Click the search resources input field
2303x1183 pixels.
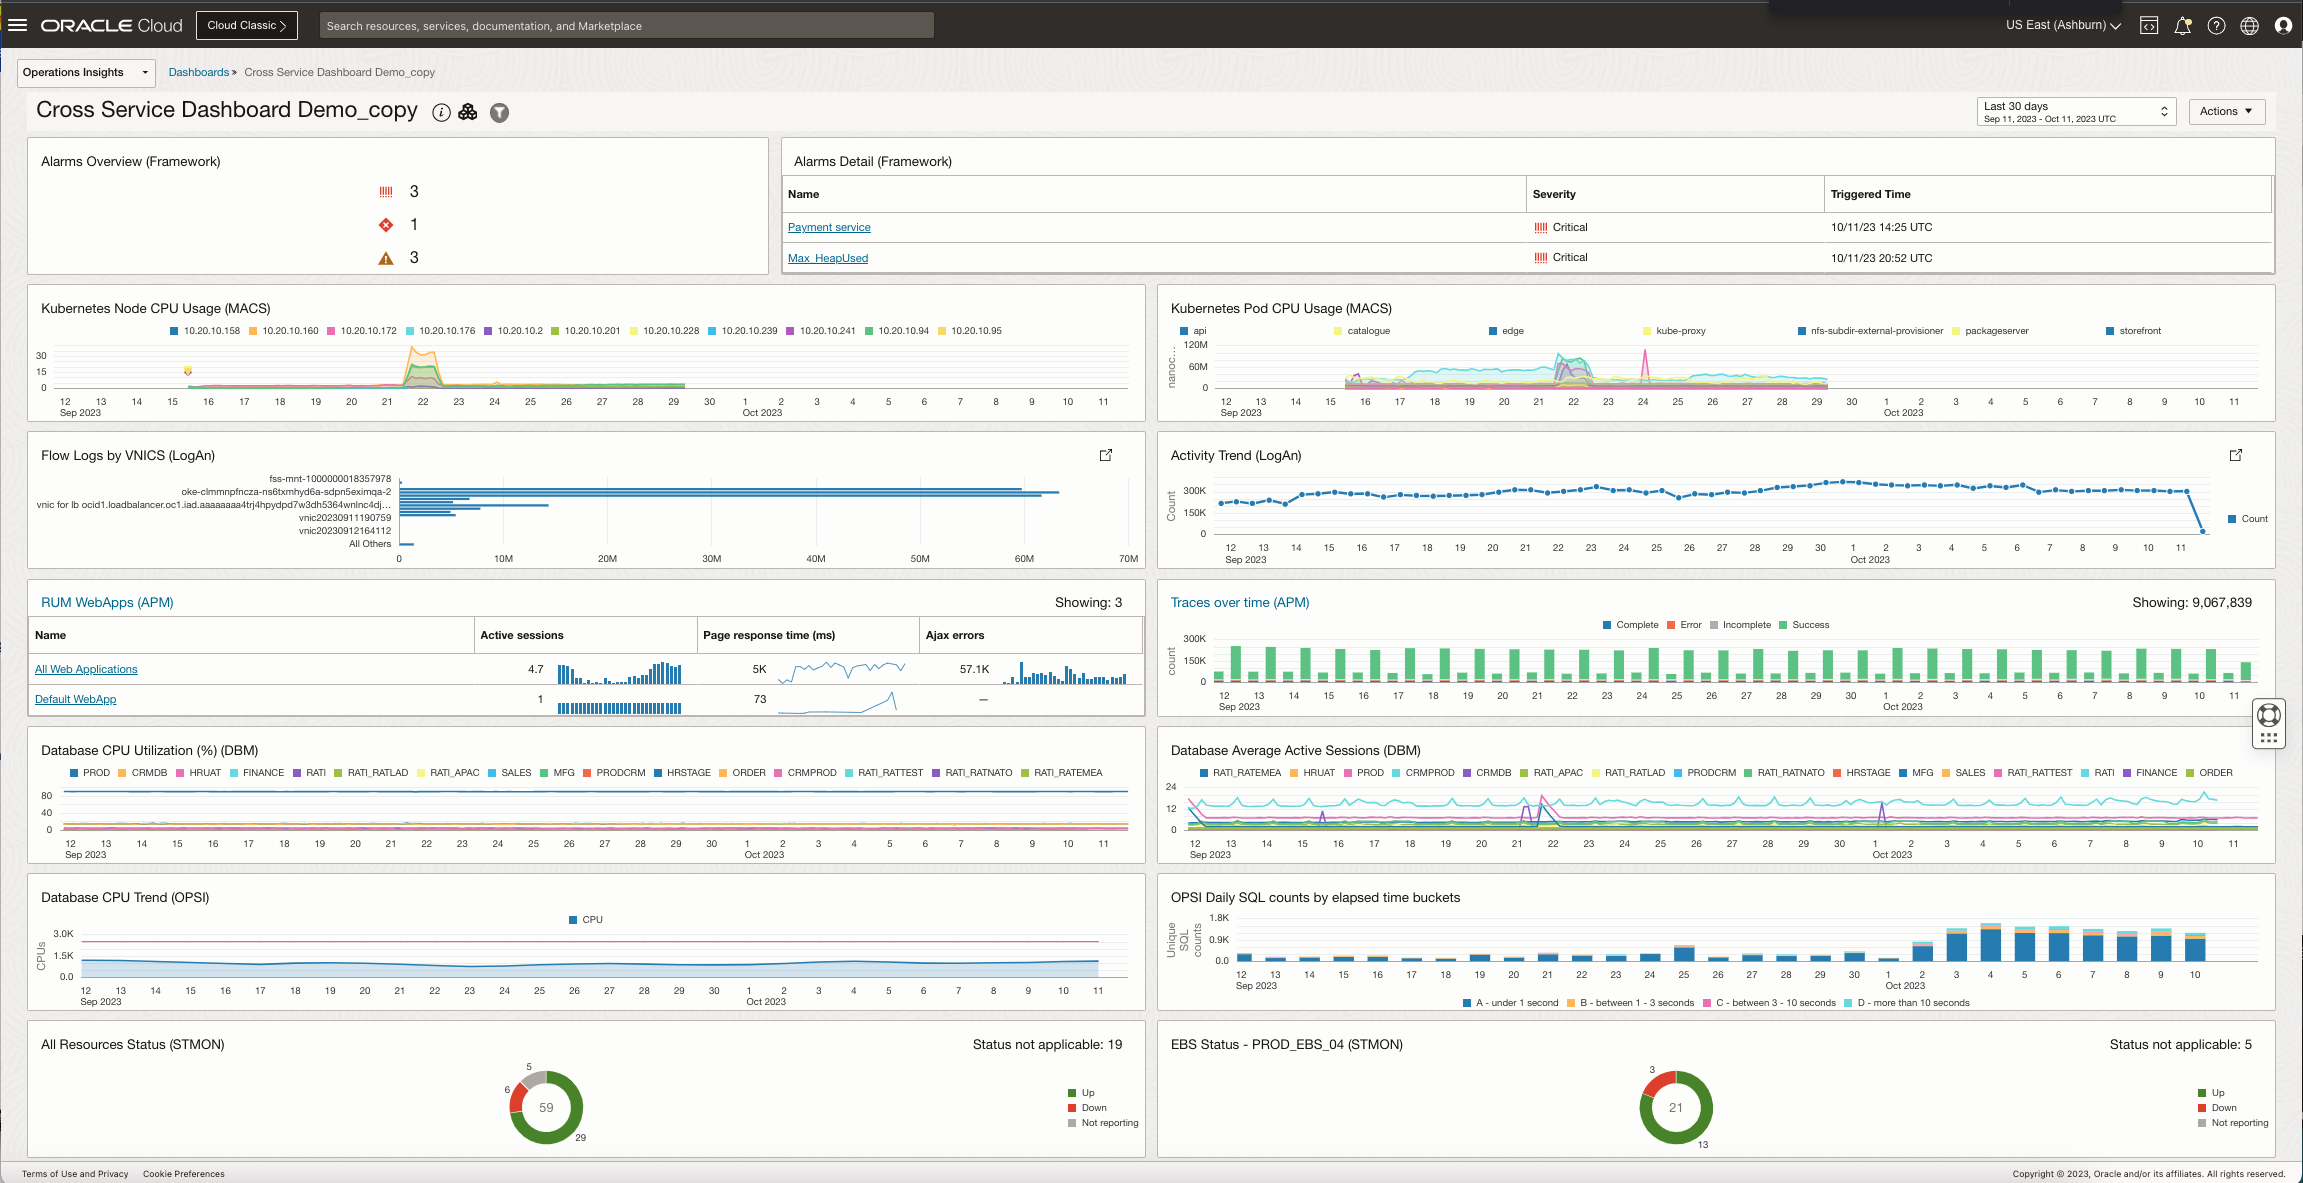(x=626, y=26)
